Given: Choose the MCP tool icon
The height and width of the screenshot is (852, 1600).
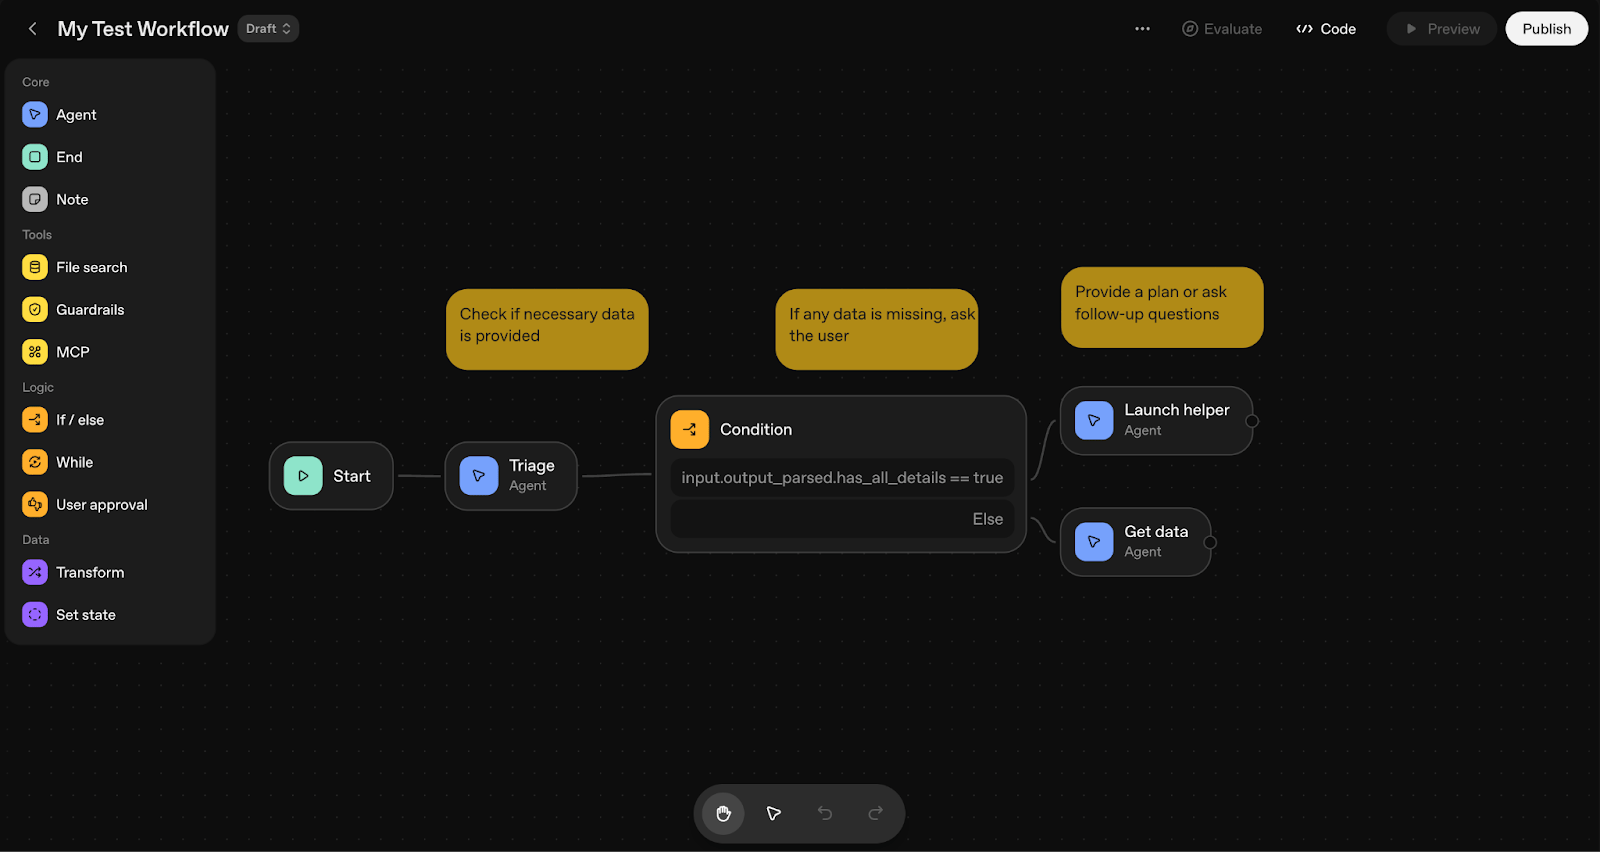Looking at the screenshot, I should 35,352.
